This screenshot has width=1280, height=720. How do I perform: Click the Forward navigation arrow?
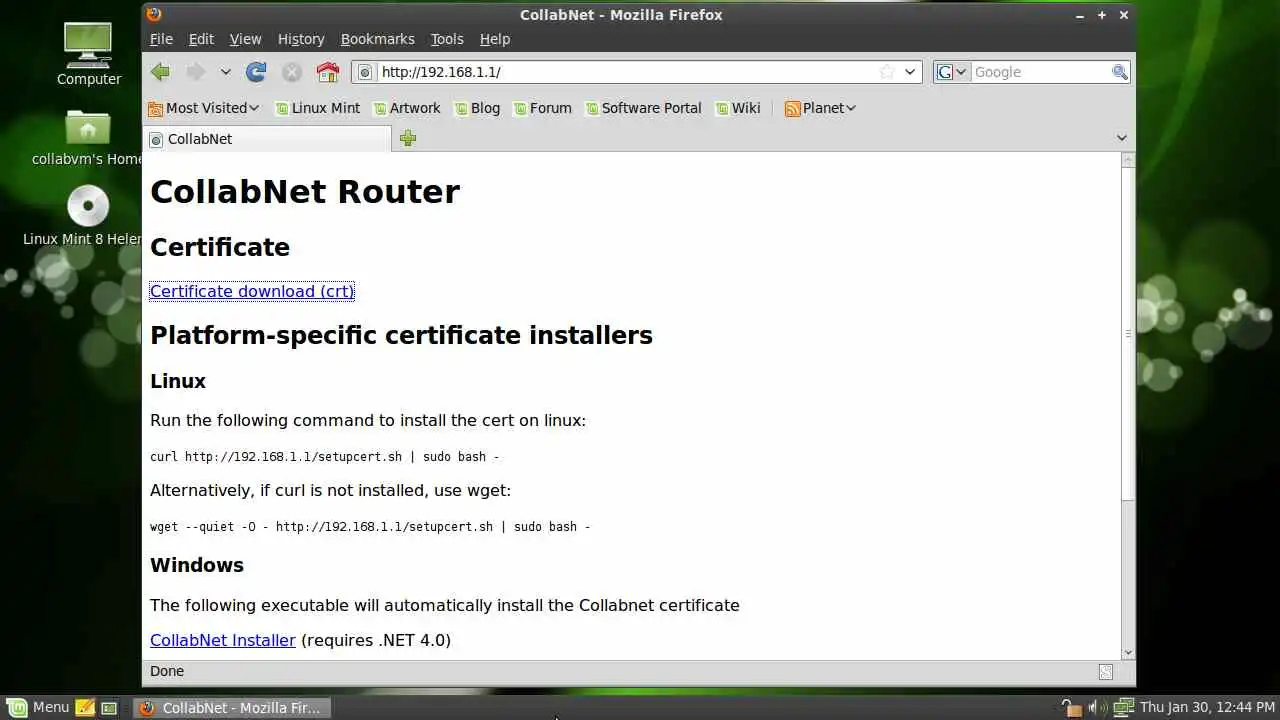tap(196, 72)
